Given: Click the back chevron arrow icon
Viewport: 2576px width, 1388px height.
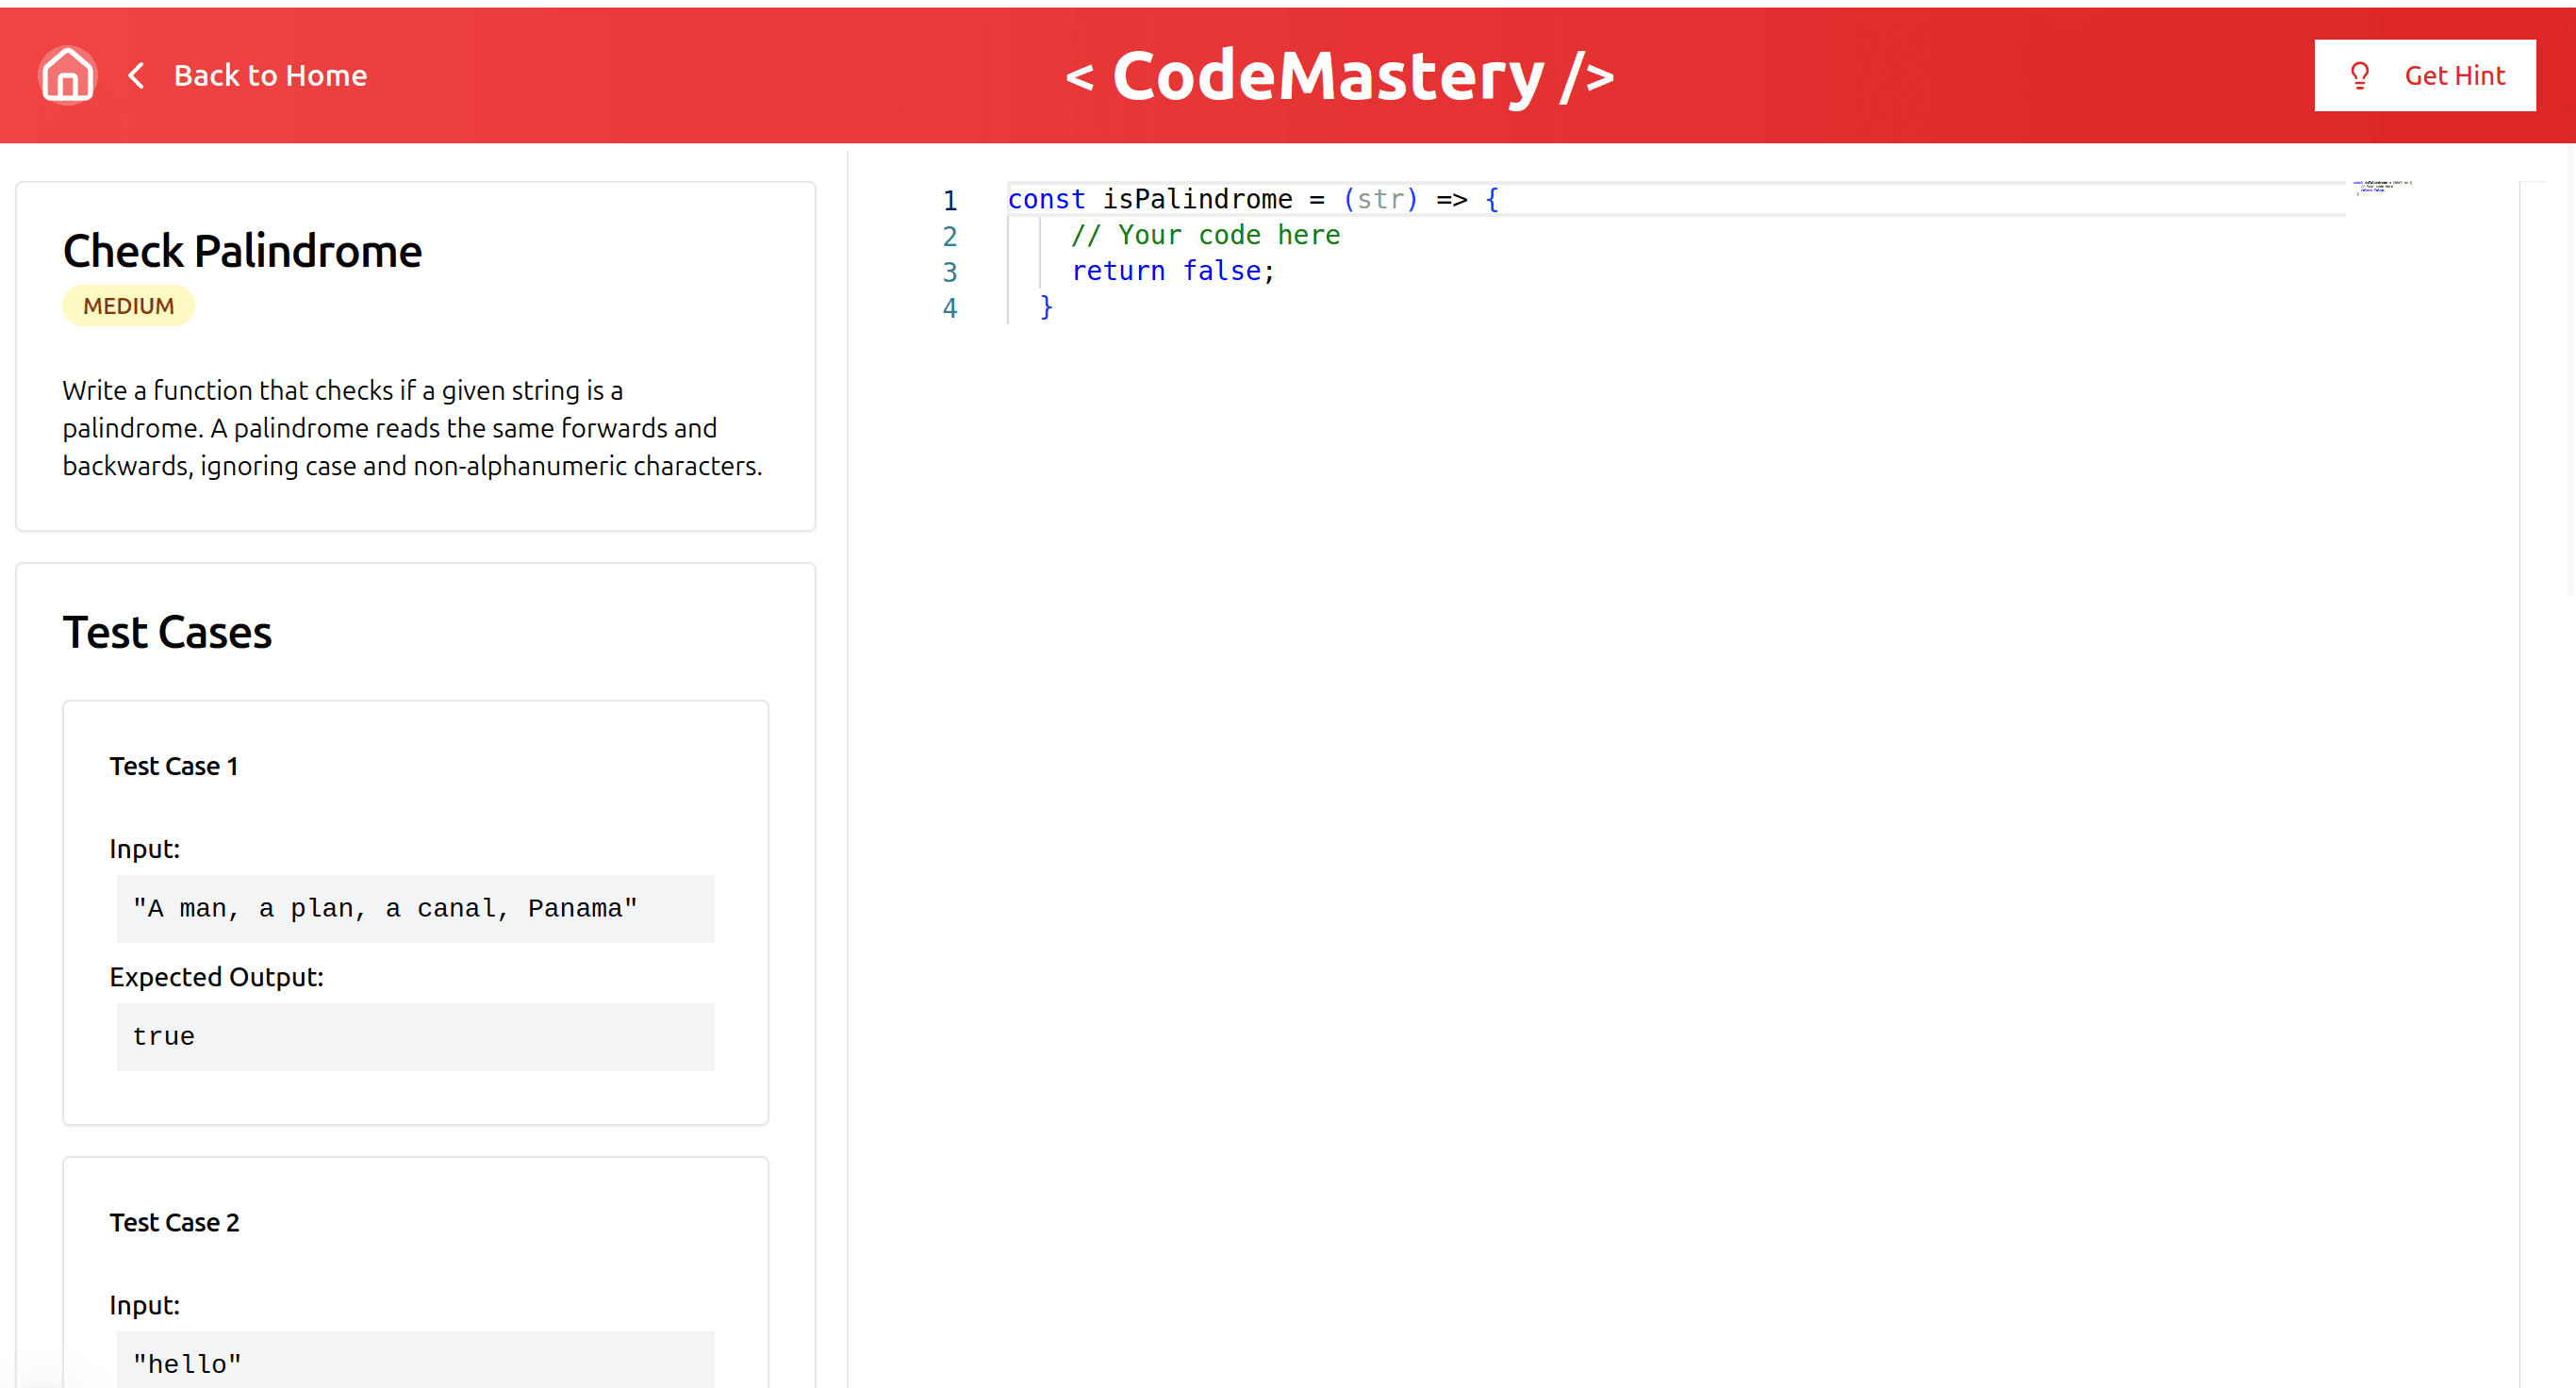Looking at the screenshot, I should click(137, 75).
